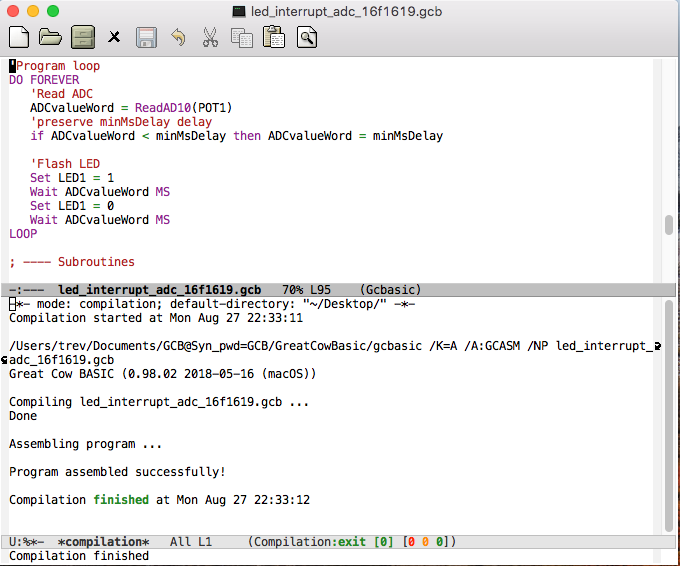Screen dimensions: 680x566
Task: Click the 'Flash LED comment
Action: tap(65, 164)
